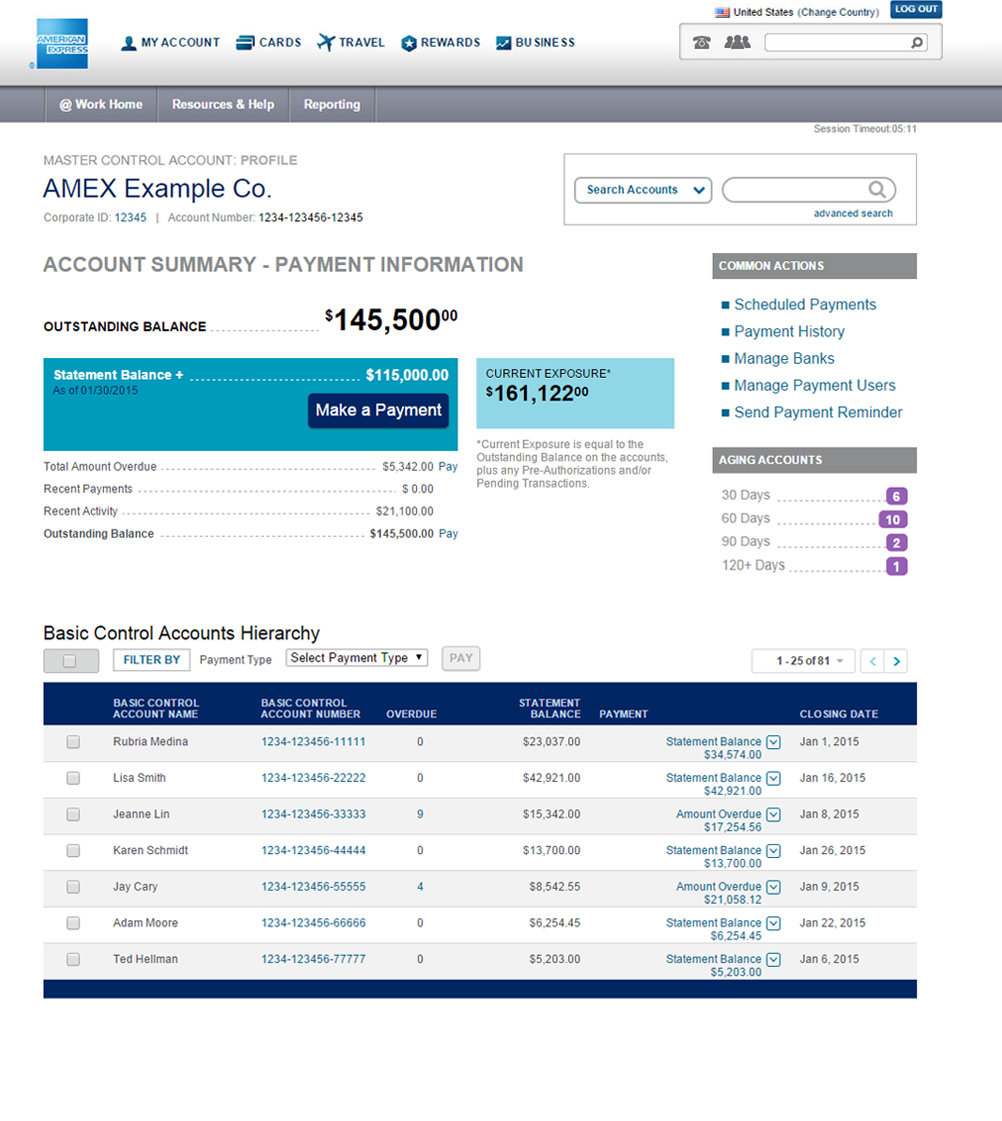Screen dimensions: 1002x1121
Task: Check the Rubria Medina row checkbox
Action: click(x=73, y=742)
